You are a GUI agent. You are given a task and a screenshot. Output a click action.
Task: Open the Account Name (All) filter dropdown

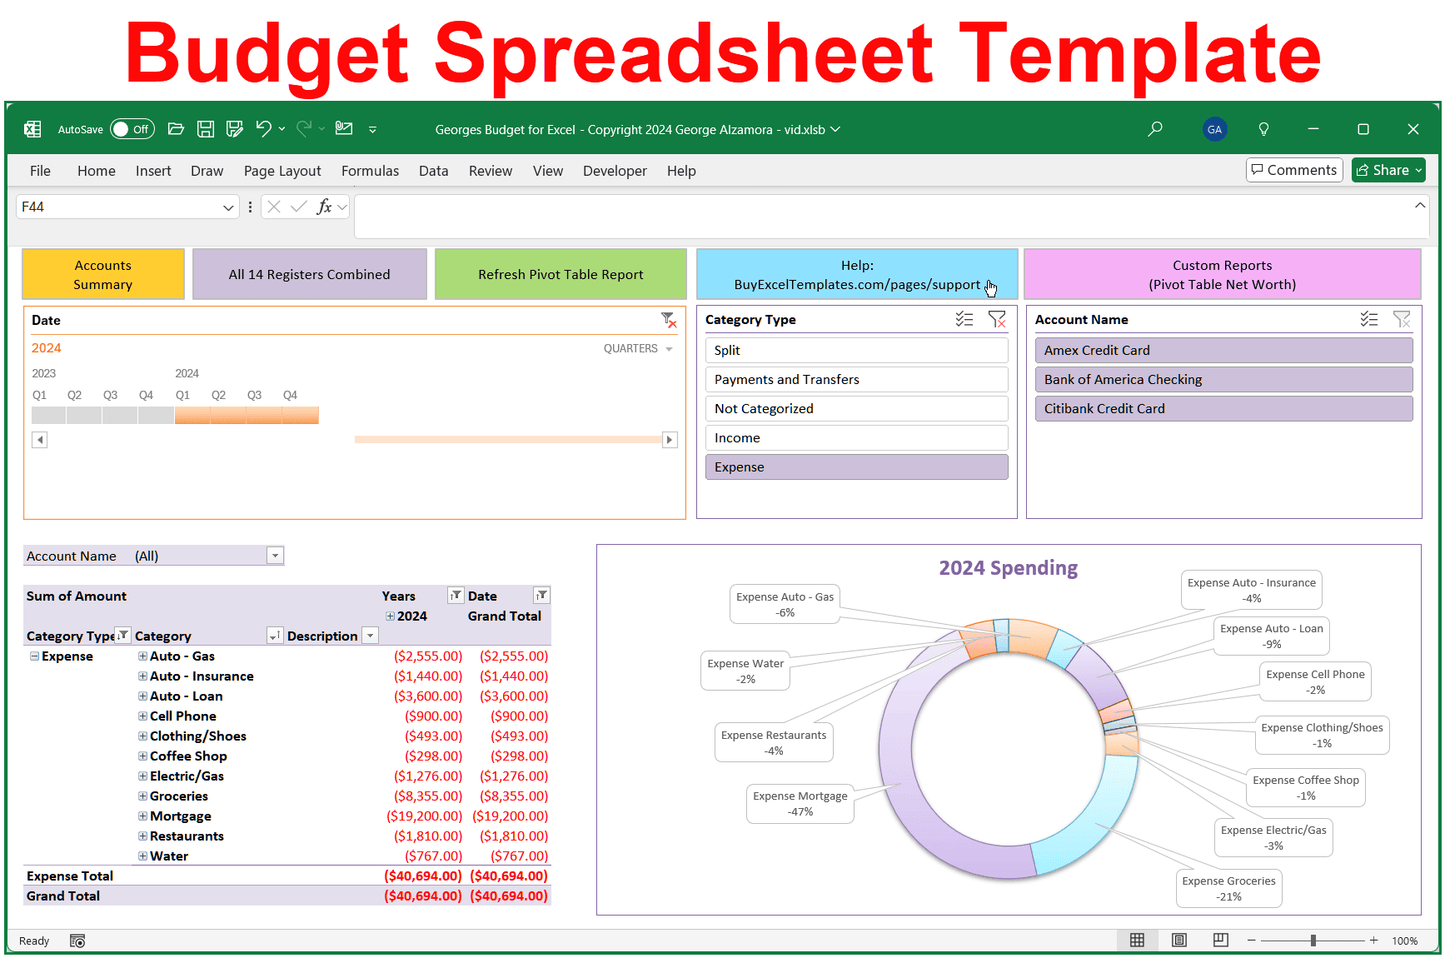(275, 556)
